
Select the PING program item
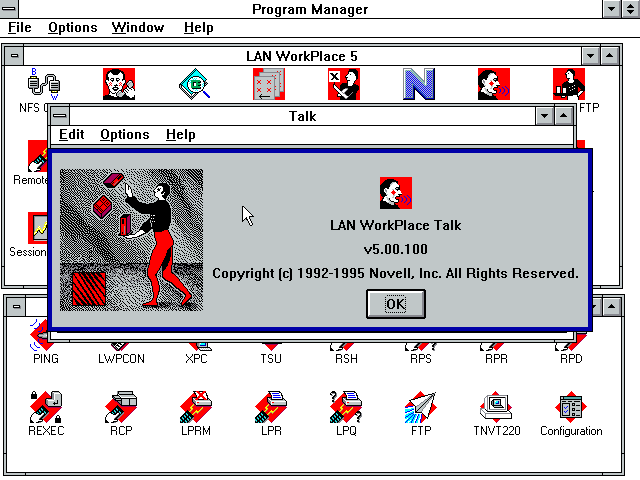[x=46, y=358]
